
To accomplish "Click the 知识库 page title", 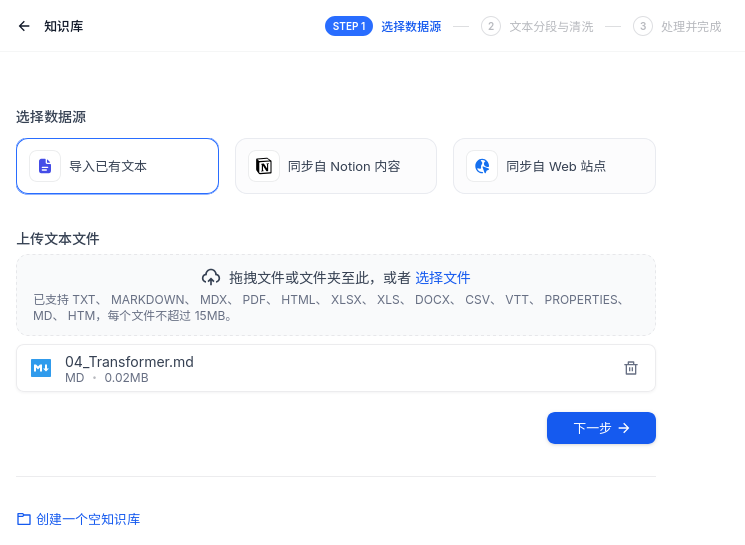I will pos(63,26).
